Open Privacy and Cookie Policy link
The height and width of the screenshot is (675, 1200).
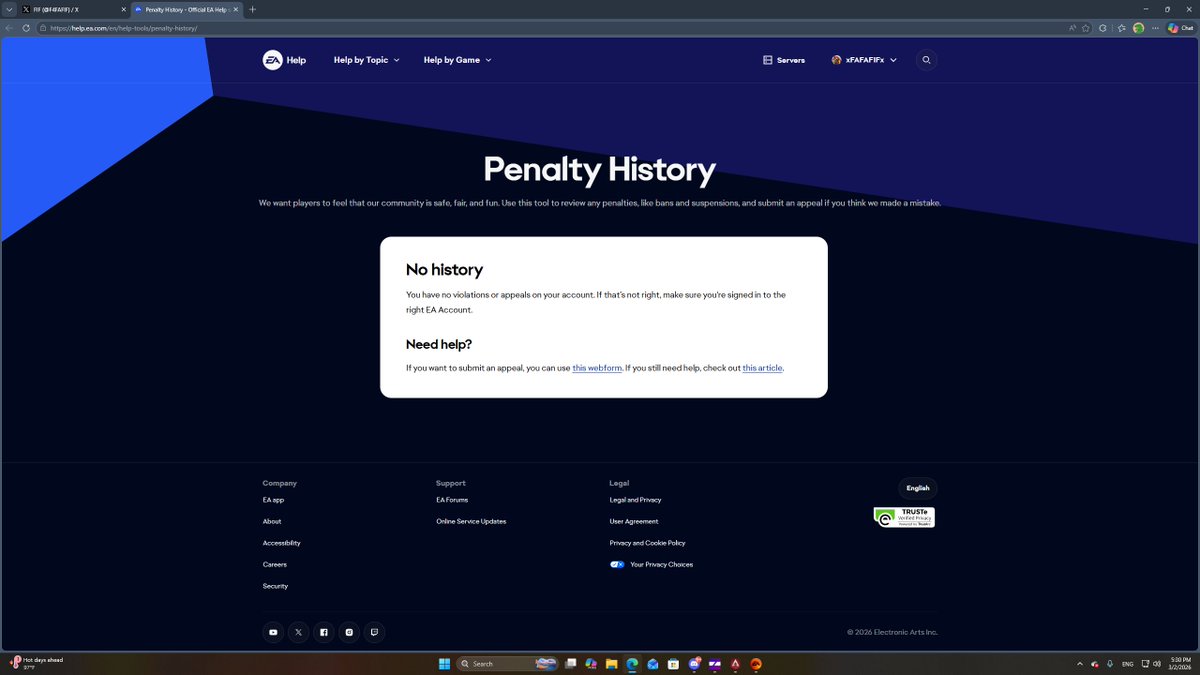point(647,543)
